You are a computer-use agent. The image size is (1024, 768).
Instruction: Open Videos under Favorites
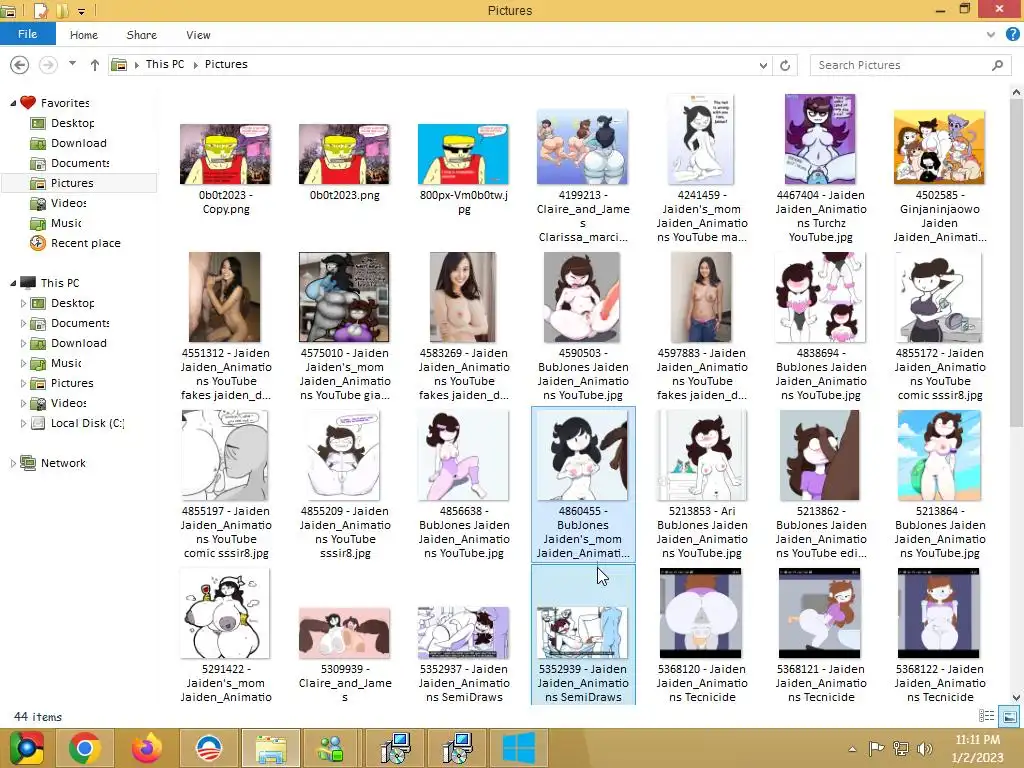click(x=68, y=203)
